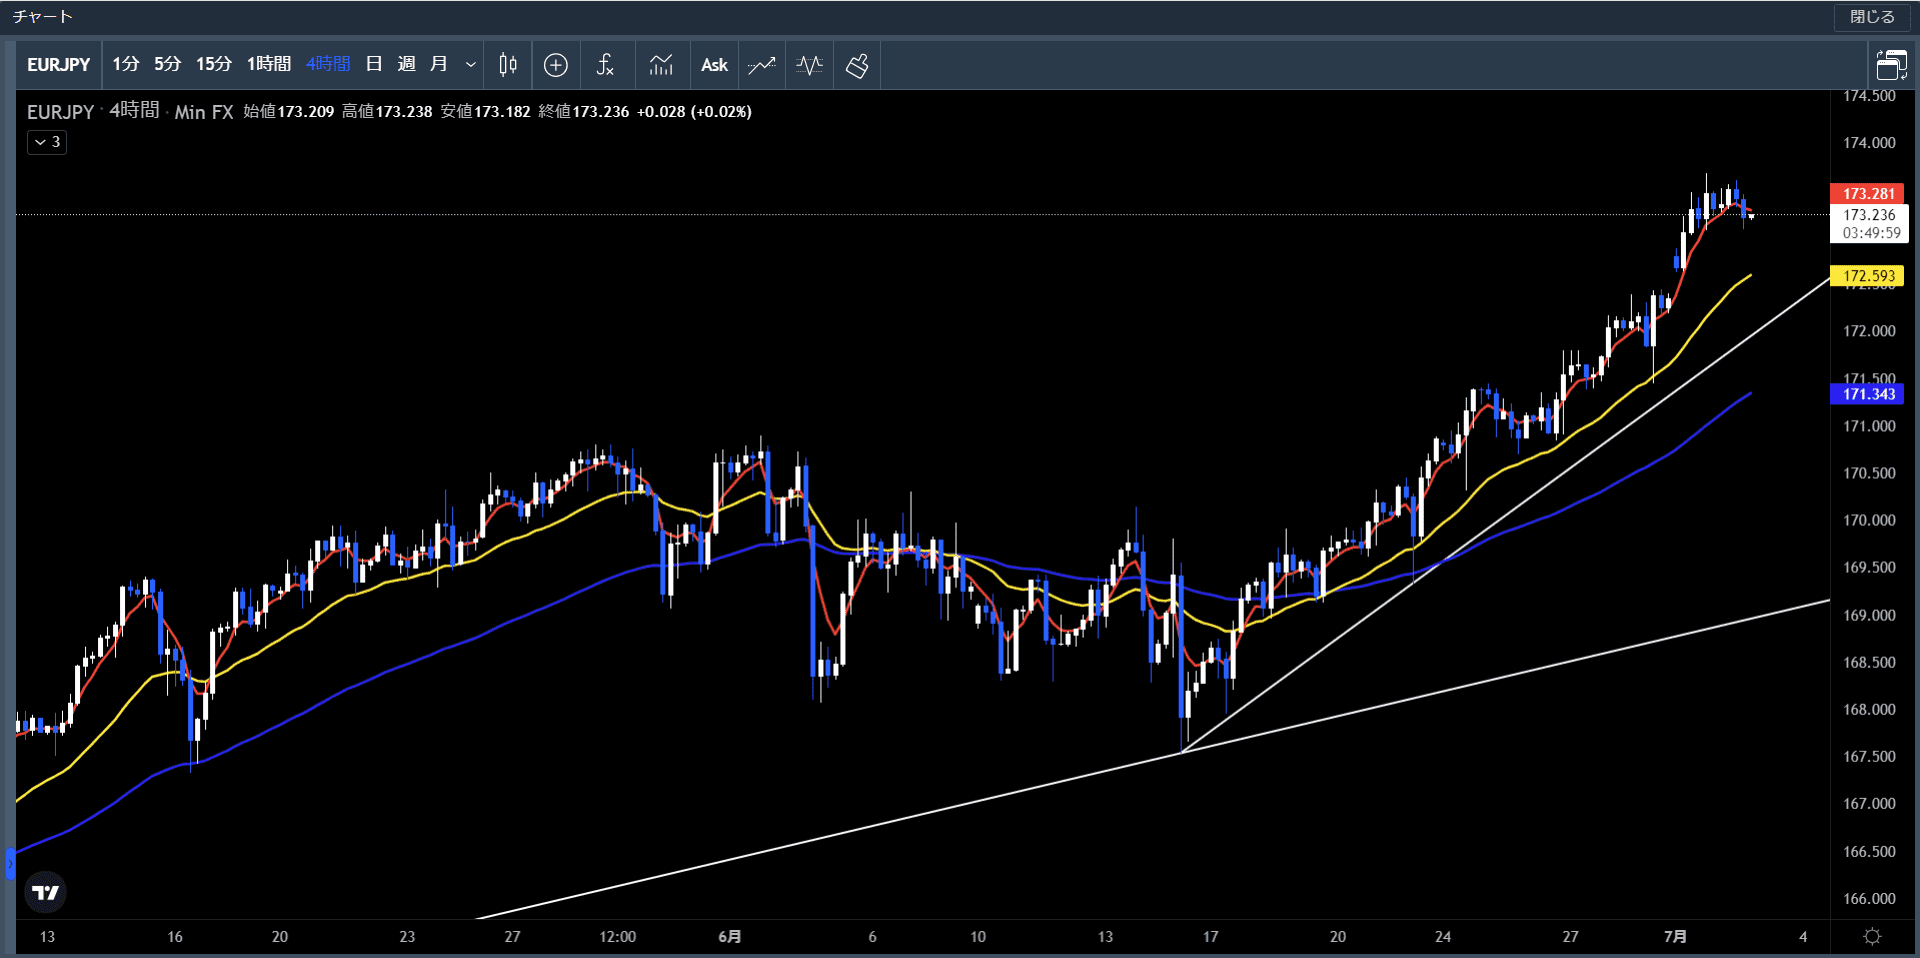Click the 始値173.209 open value
The image size is (1920, 958).
pos(289,112)
